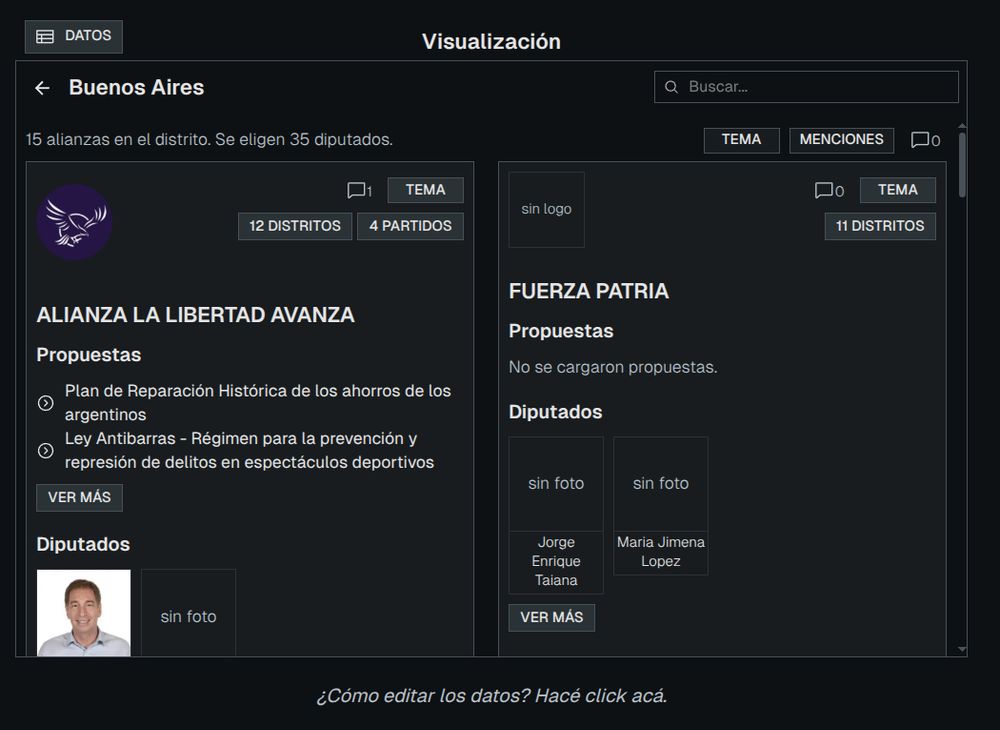Click the Alianza La Libertad Avanza eagle logo

(74, 221)
